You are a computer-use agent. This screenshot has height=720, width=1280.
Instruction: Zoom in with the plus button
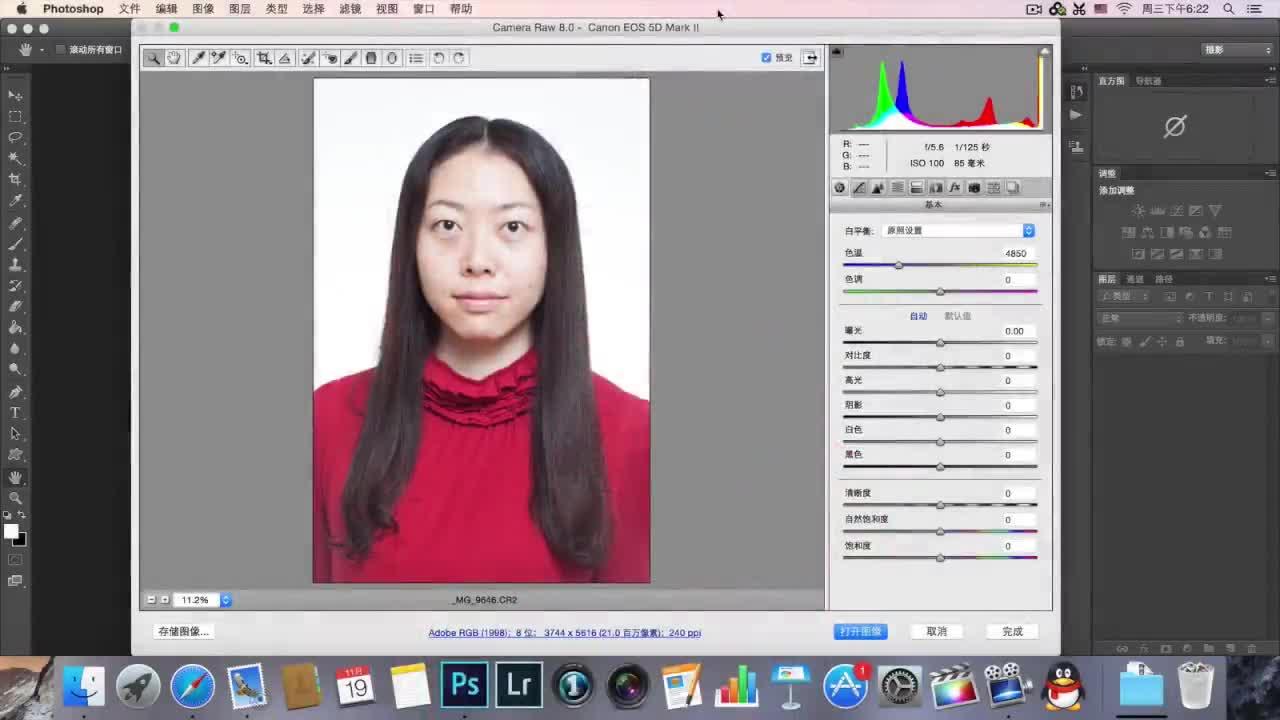pos(165,600)
